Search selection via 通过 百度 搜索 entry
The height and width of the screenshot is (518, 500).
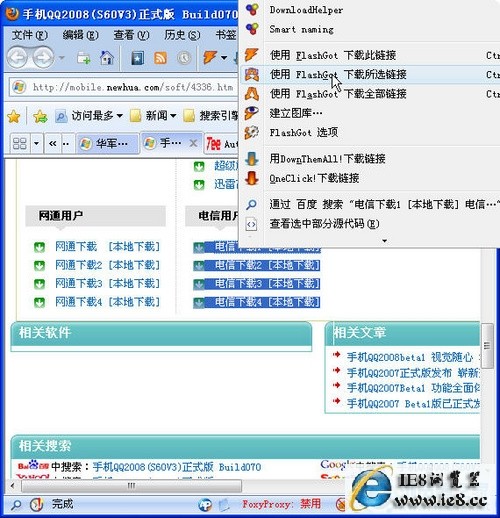coord(369,204)
